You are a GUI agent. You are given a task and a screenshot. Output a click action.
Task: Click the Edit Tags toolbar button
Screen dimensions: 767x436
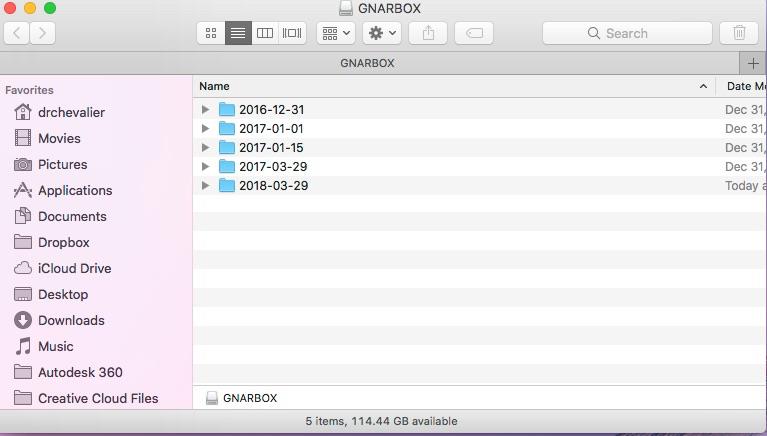point(474,33)
